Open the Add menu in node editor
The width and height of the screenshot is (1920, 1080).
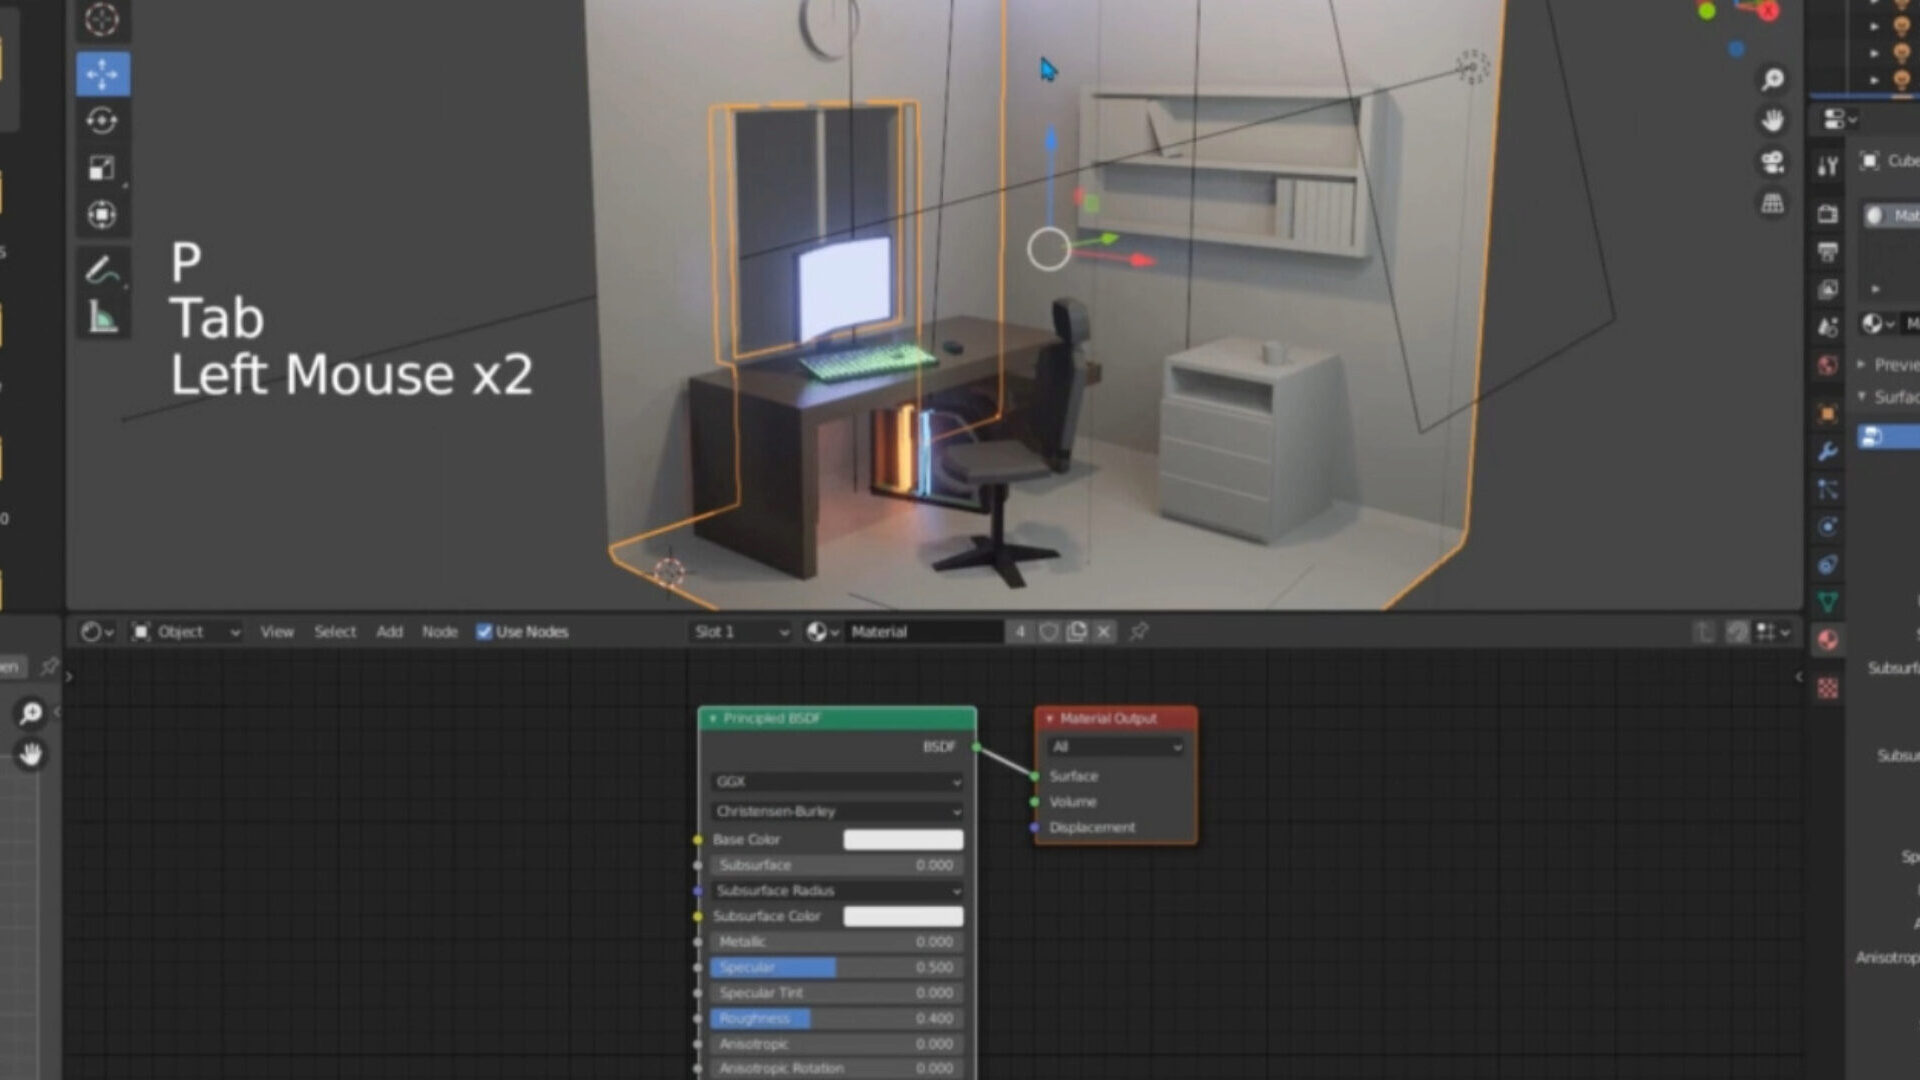[x=389, y=632]
